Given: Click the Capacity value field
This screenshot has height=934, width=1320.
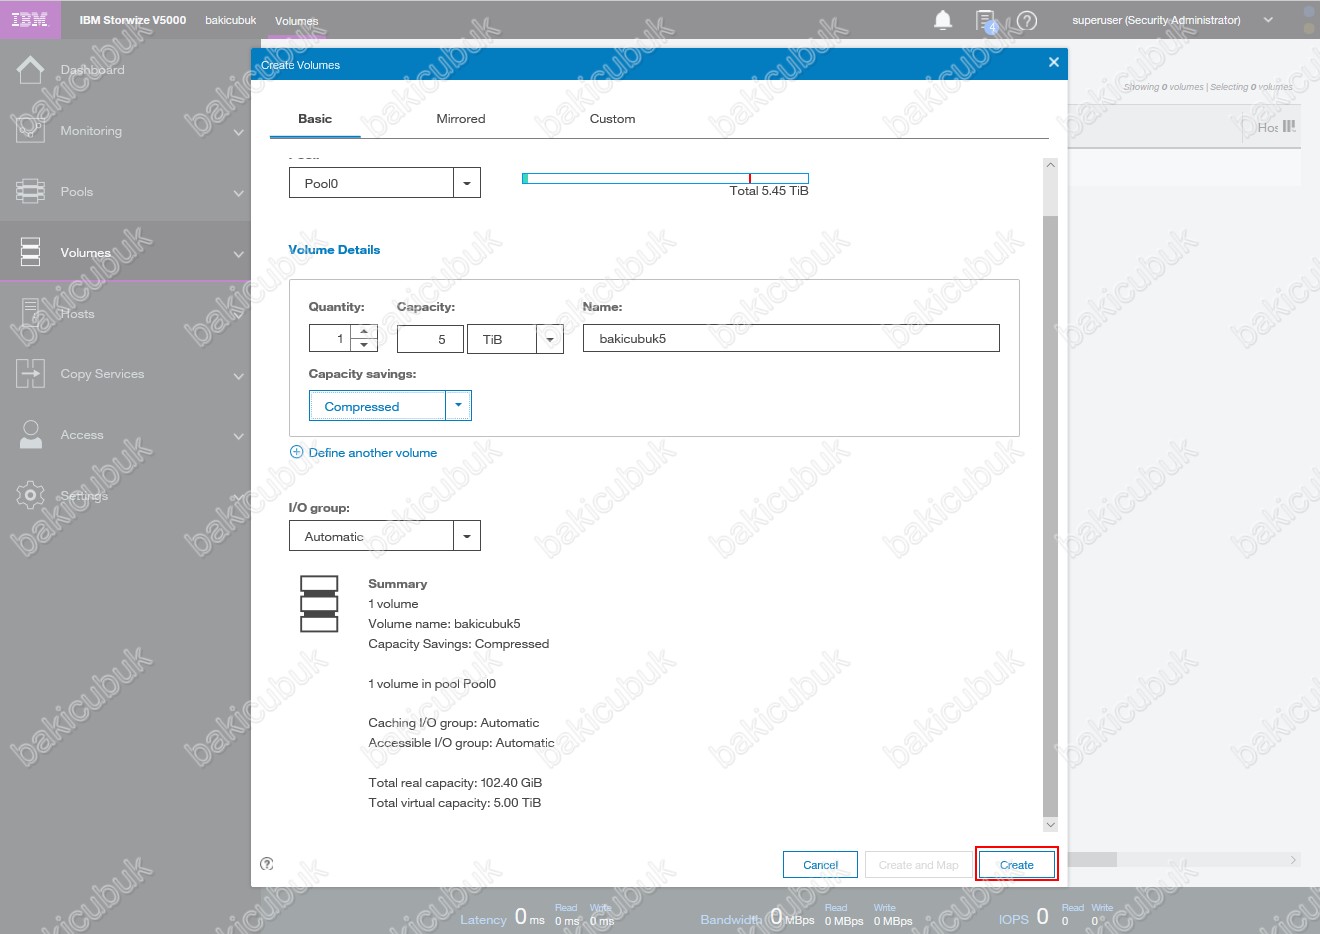Looking at the screenshot, I should click(x=430, y=339).
